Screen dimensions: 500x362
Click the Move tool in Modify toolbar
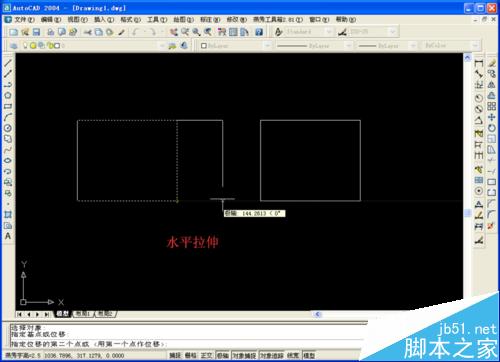pyautogui.click(x=491, y=117)
